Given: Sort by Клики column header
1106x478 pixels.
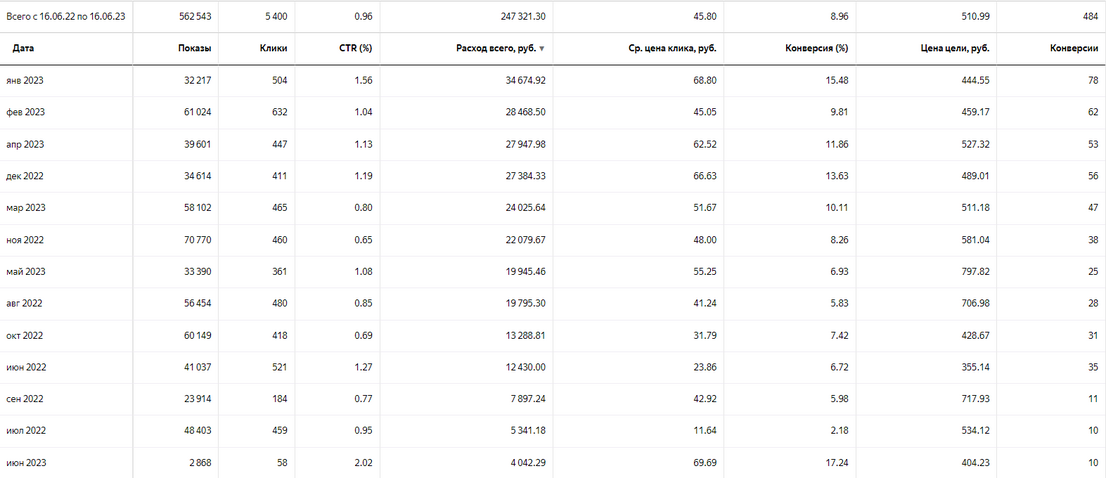Looking at the screenshot, I should 273,49.
